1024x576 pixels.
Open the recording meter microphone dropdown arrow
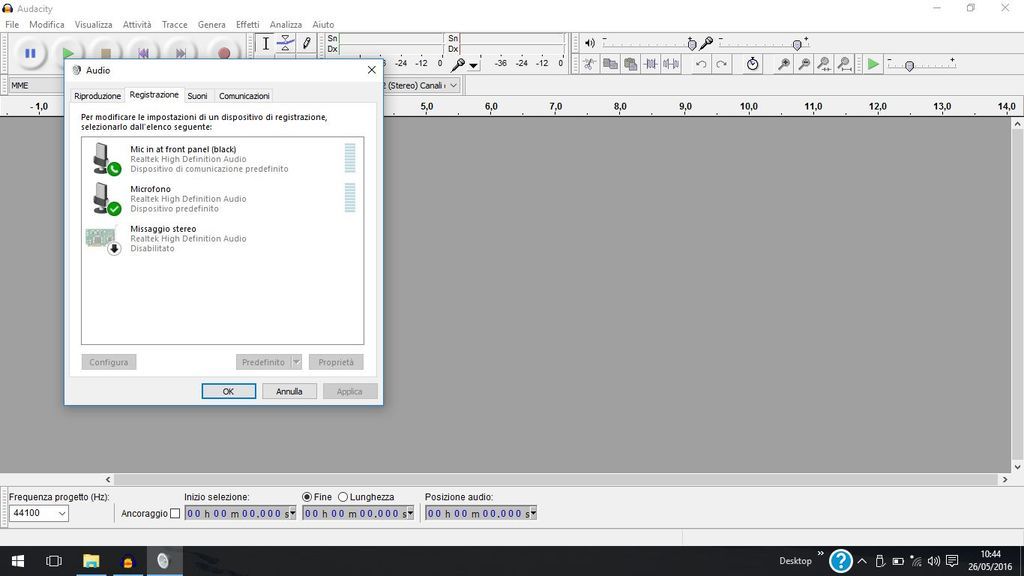tap(473, 64)
